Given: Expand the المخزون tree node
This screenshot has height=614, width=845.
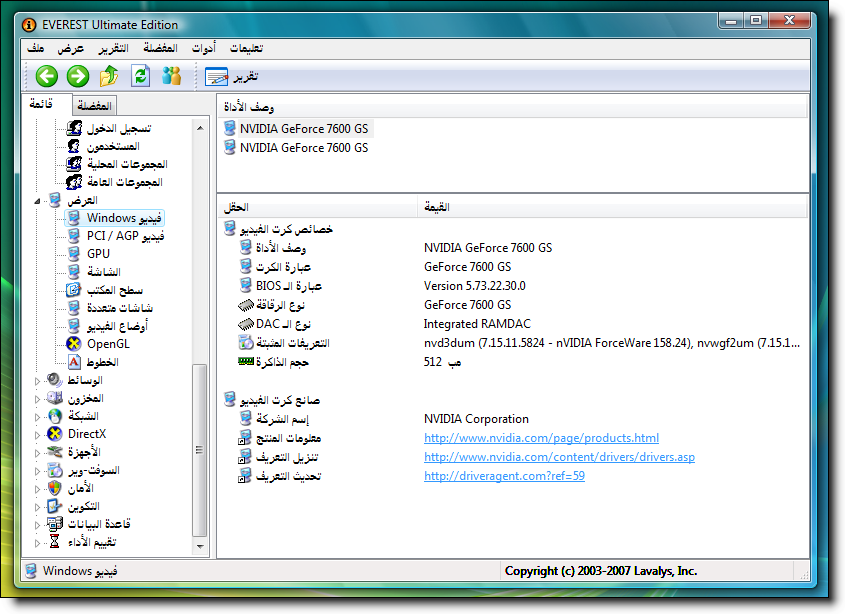Looking at the screenshot, I should coord(37,399).
